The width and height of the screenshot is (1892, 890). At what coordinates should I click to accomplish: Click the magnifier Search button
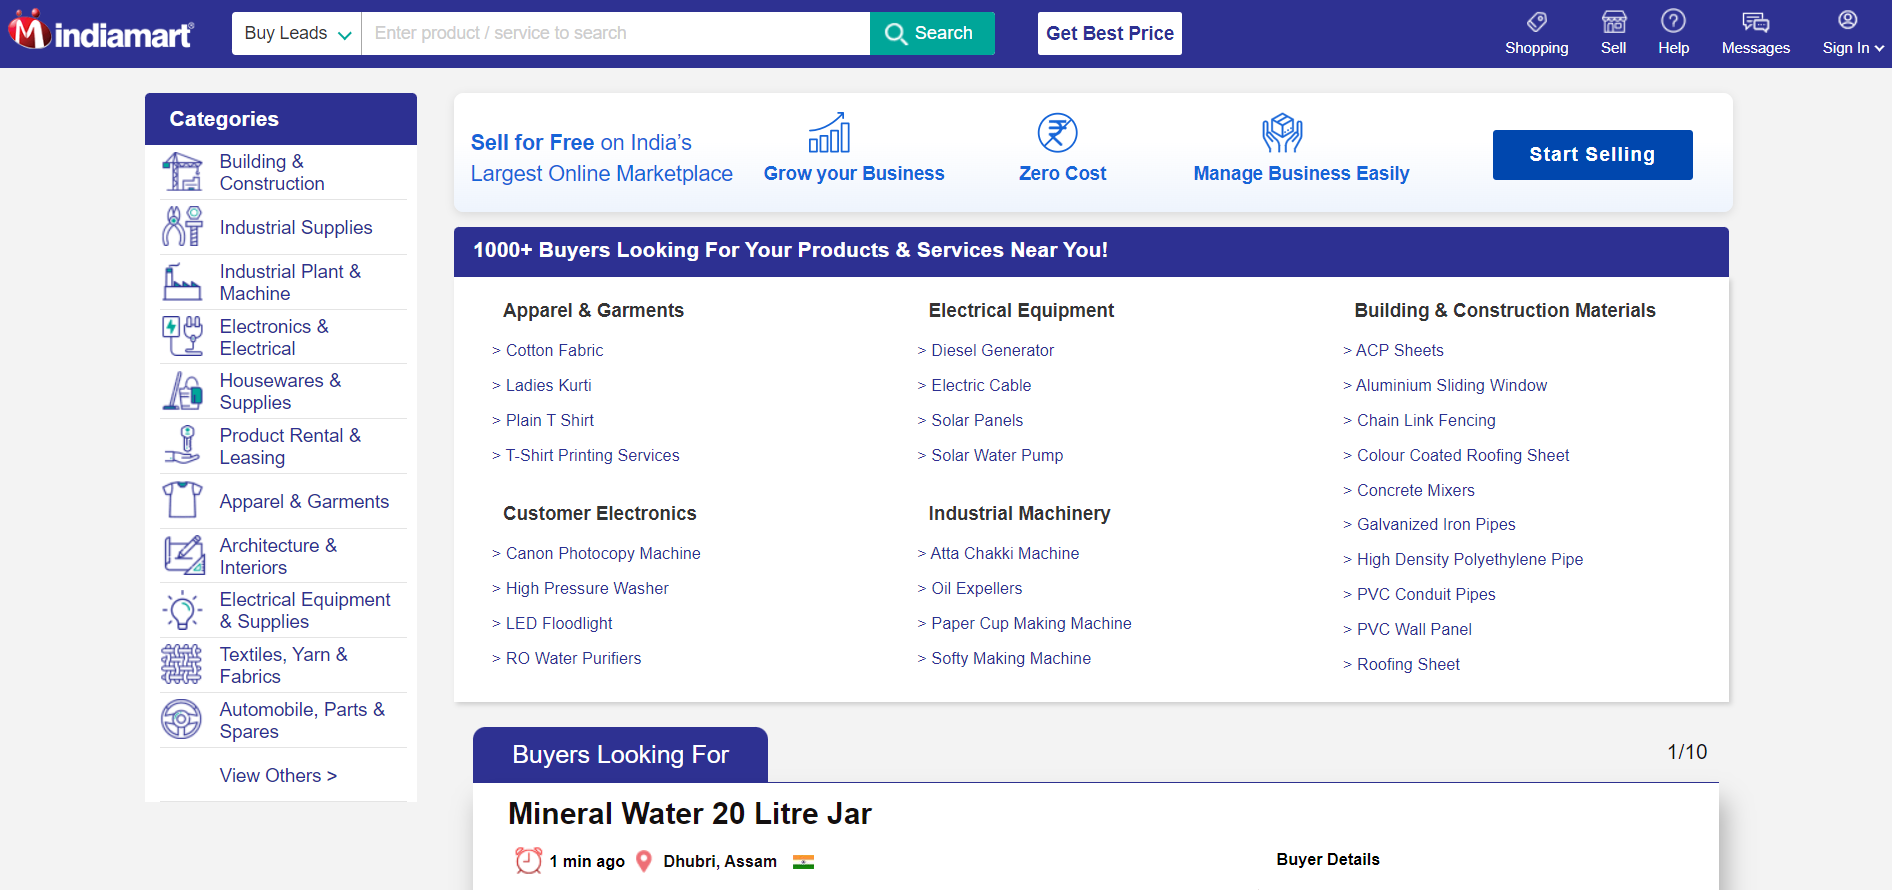point(932,33)
